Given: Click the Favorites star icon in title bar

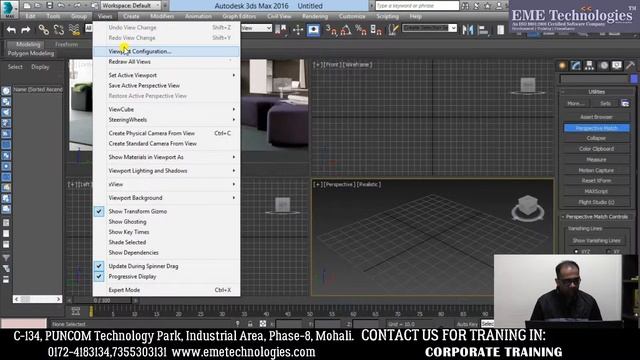Looking at the screenshot, I should tap(487, 6).
